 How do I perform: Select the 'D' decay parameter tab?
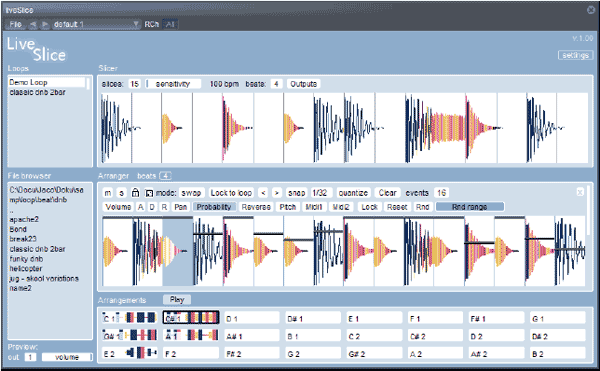point(152,207)
